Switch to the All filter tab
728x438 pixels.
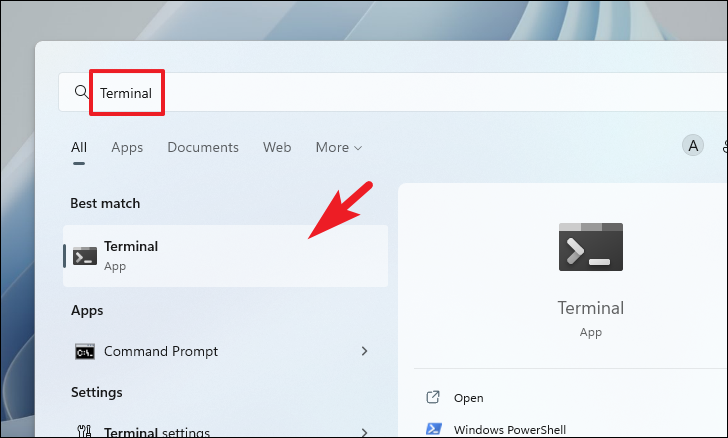tap(79, 147)
